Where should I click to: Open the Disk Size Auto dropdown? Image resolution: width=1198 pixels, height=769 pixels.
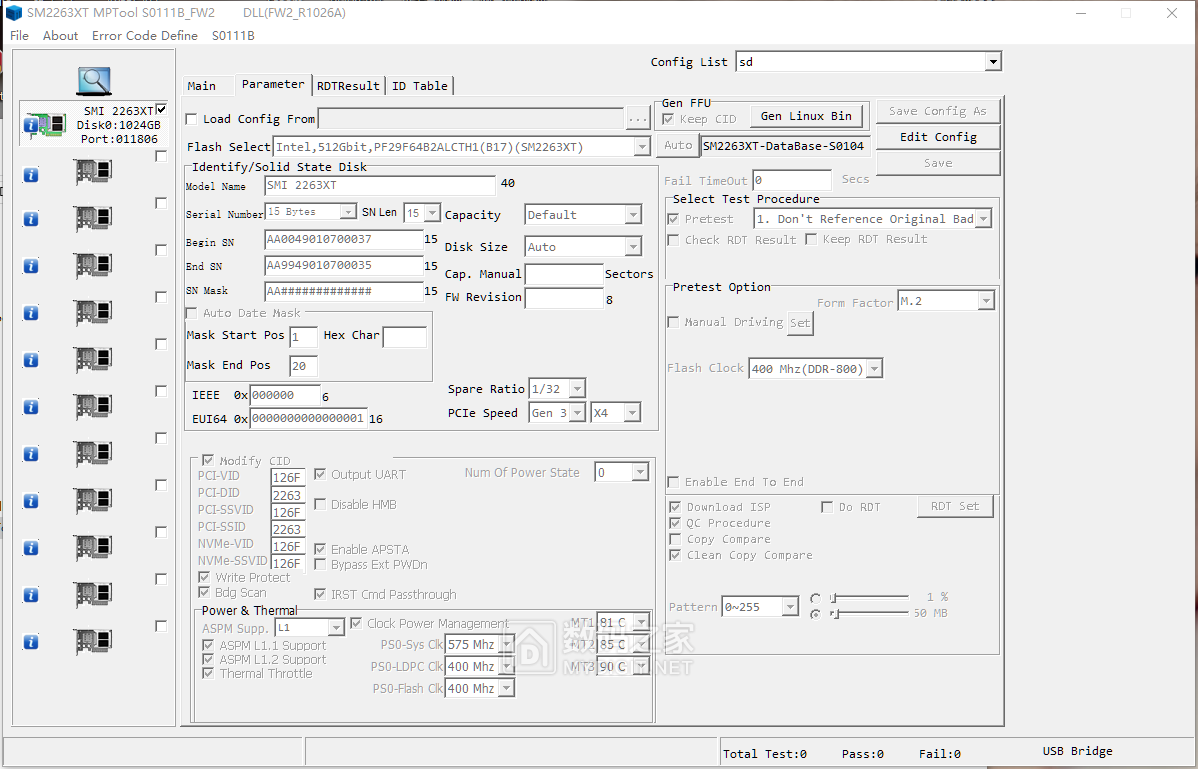[633, 247]
